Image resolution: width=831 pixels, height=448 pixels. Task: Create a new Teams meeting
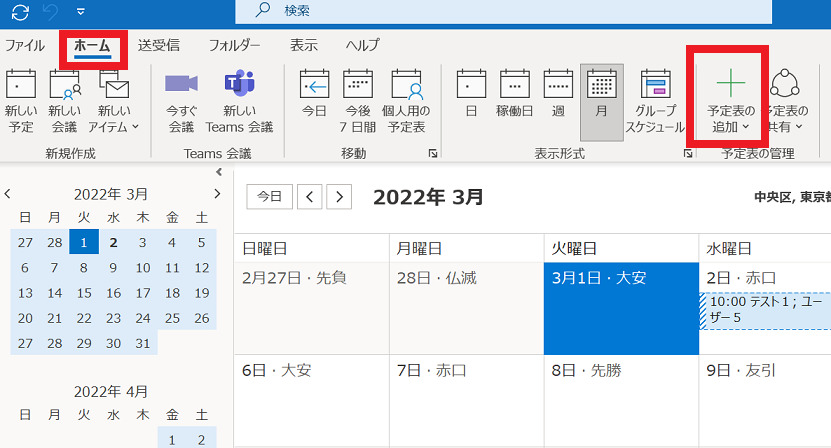(239, 100)
